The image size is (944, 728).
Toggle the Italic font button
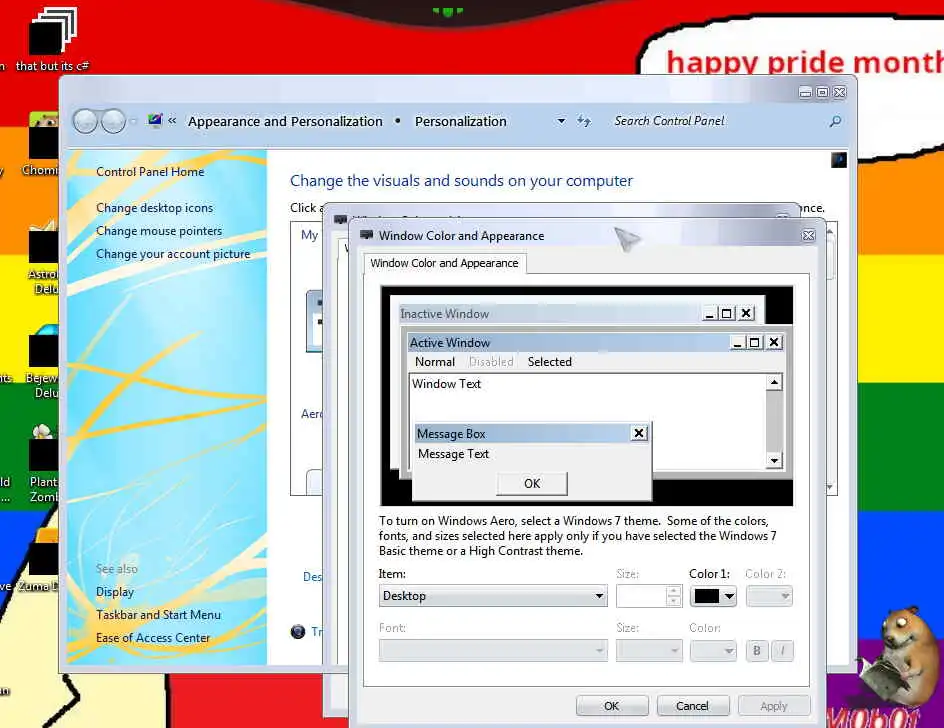pyautogui.click(x=782, y=650)
